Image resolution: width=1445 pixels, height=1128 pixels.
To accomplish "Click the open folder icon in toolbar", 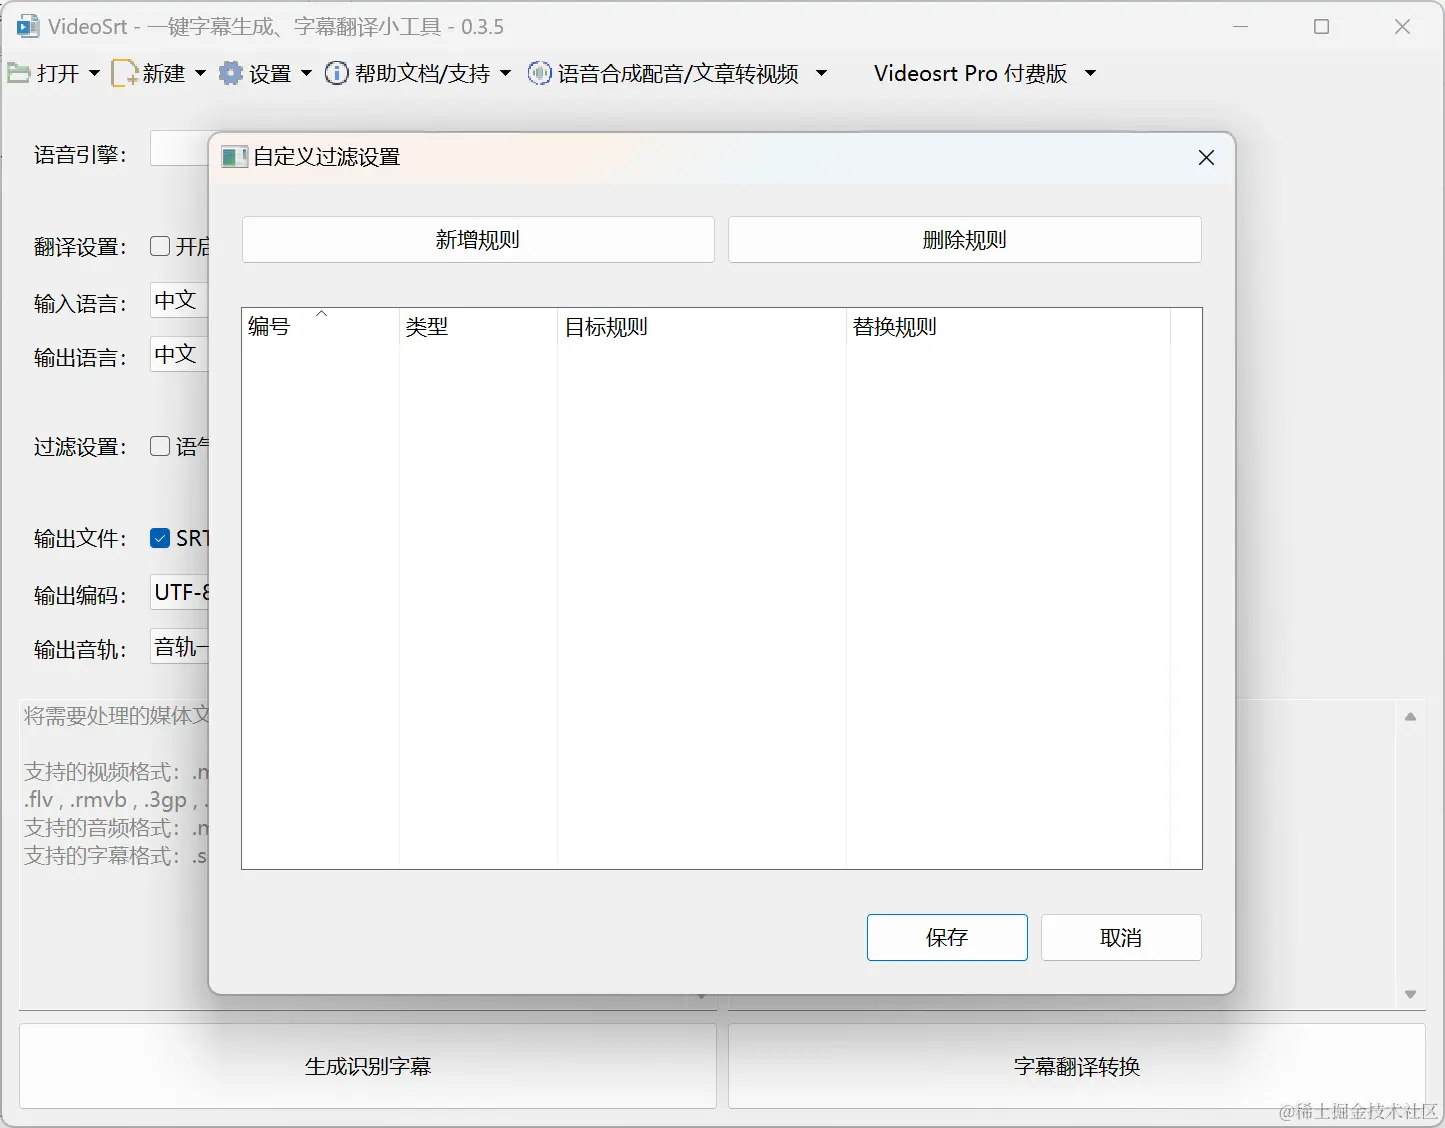I will [x=19, y=73].
